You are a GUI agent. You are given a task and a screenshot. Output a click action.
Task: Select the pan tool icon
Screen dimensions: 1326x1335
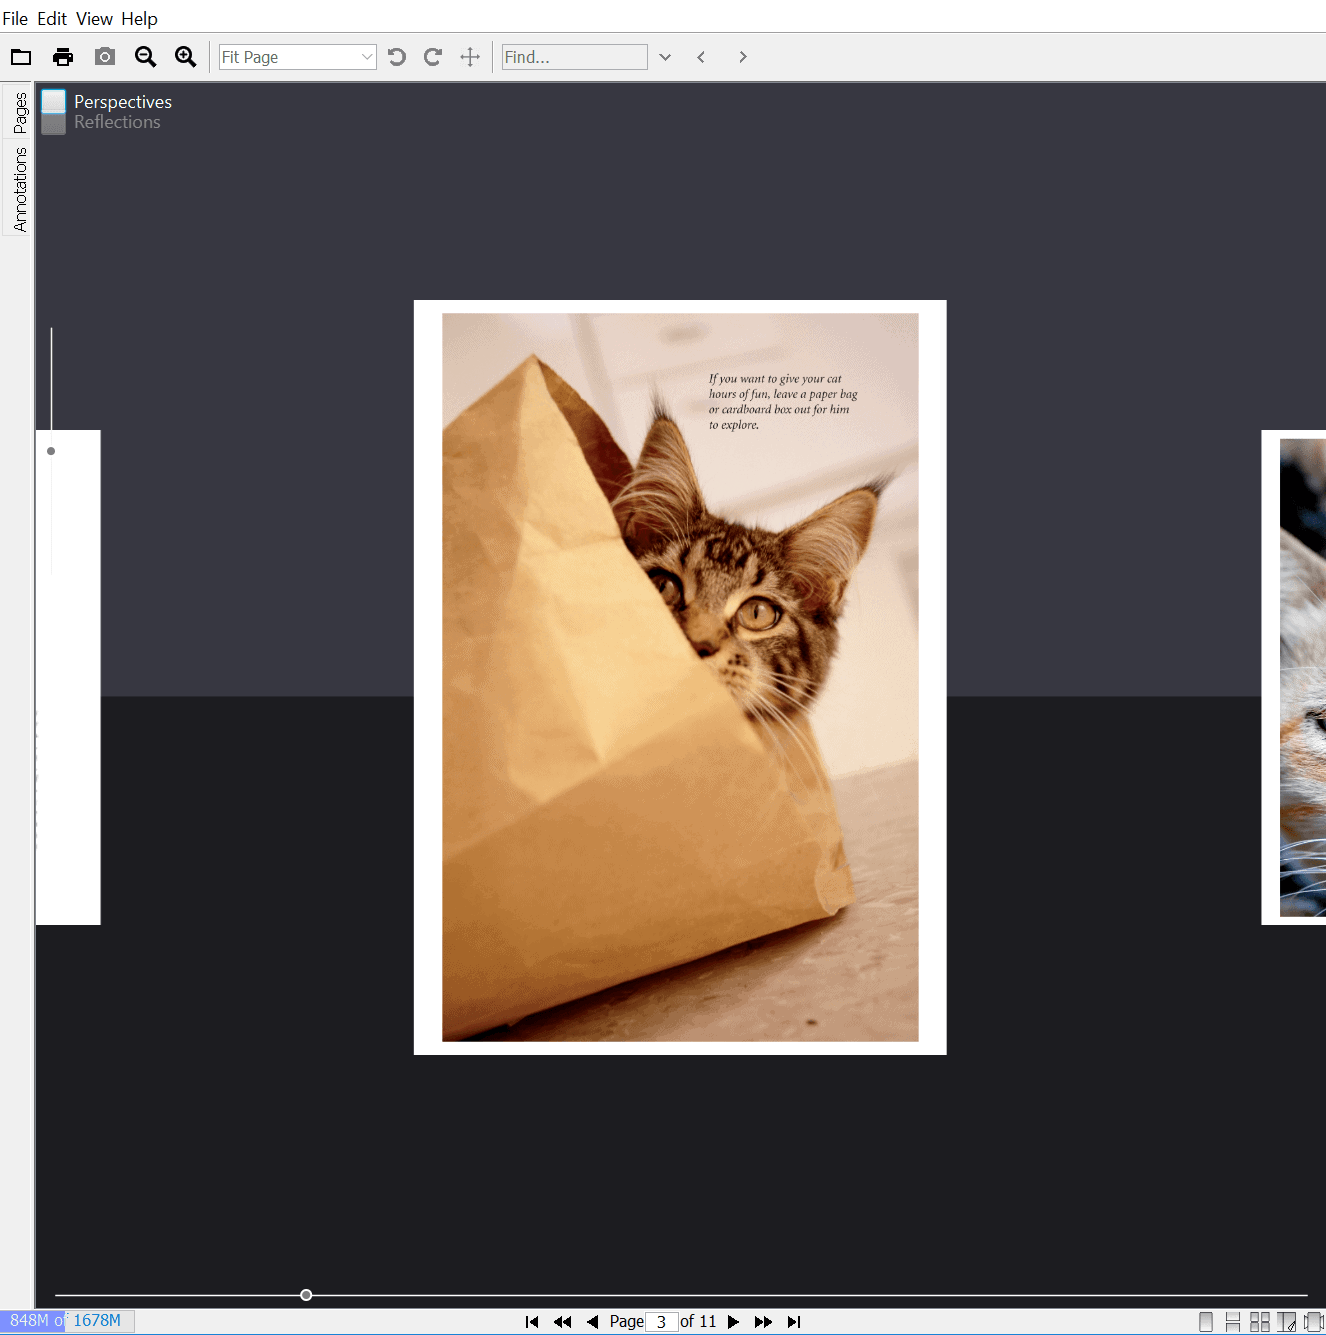pyautogui.click(x=470, y=57)
